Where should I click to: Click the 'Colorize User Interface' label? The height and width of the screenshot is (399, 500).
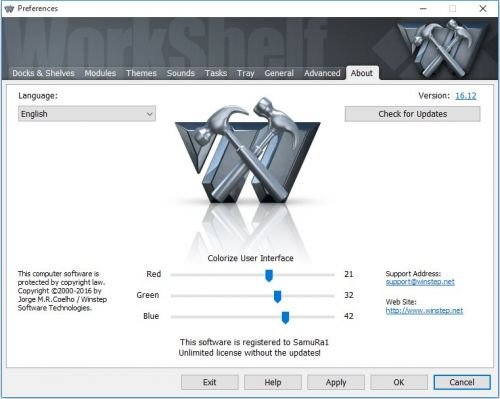pyautogui.click(x=250, y=258)
